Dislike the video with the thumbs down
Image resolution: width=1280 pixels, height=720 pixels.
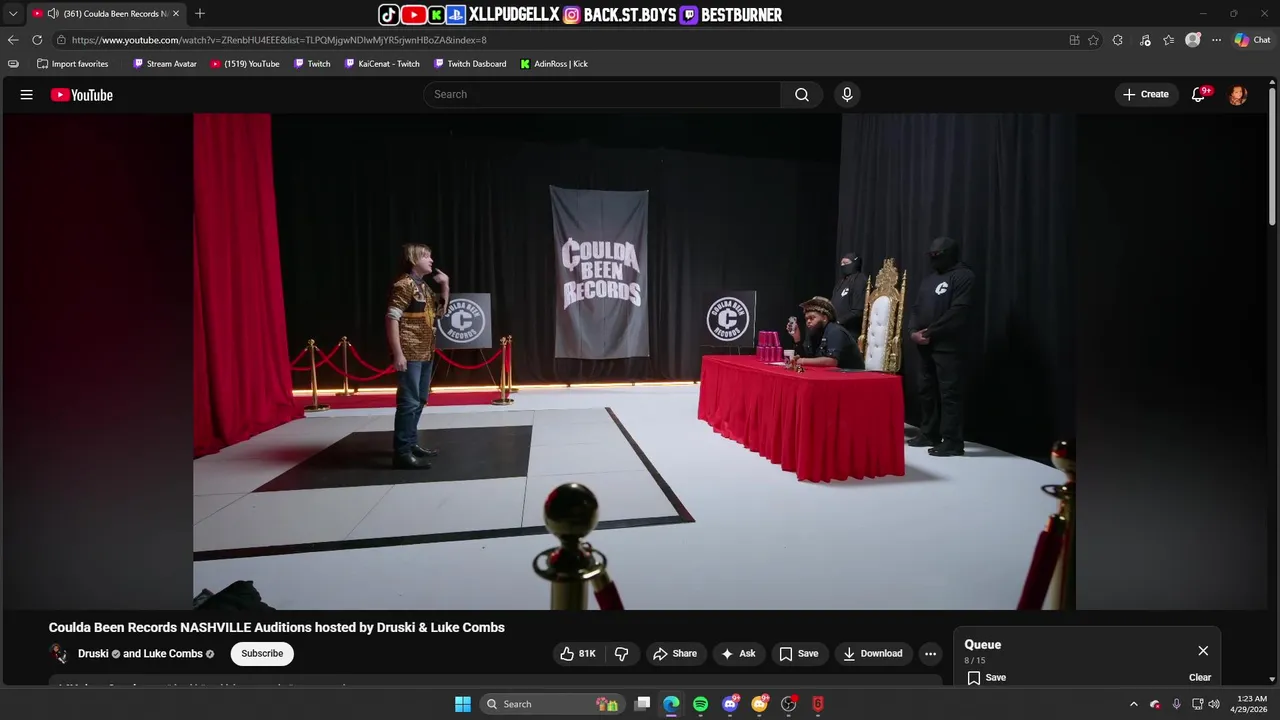[621, 654]
